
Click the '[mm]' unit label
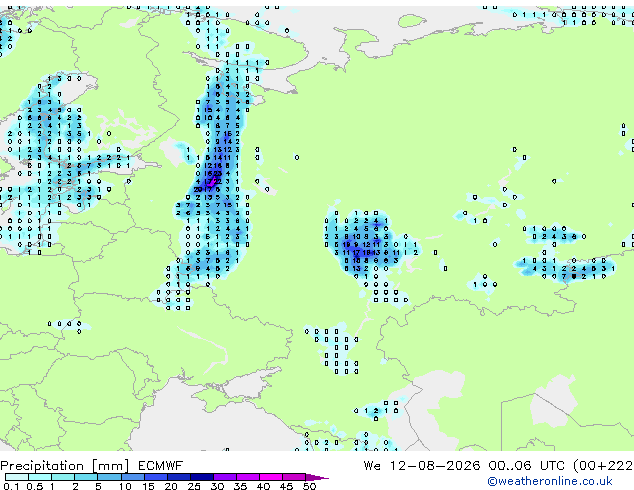click(x=111, y=466)
